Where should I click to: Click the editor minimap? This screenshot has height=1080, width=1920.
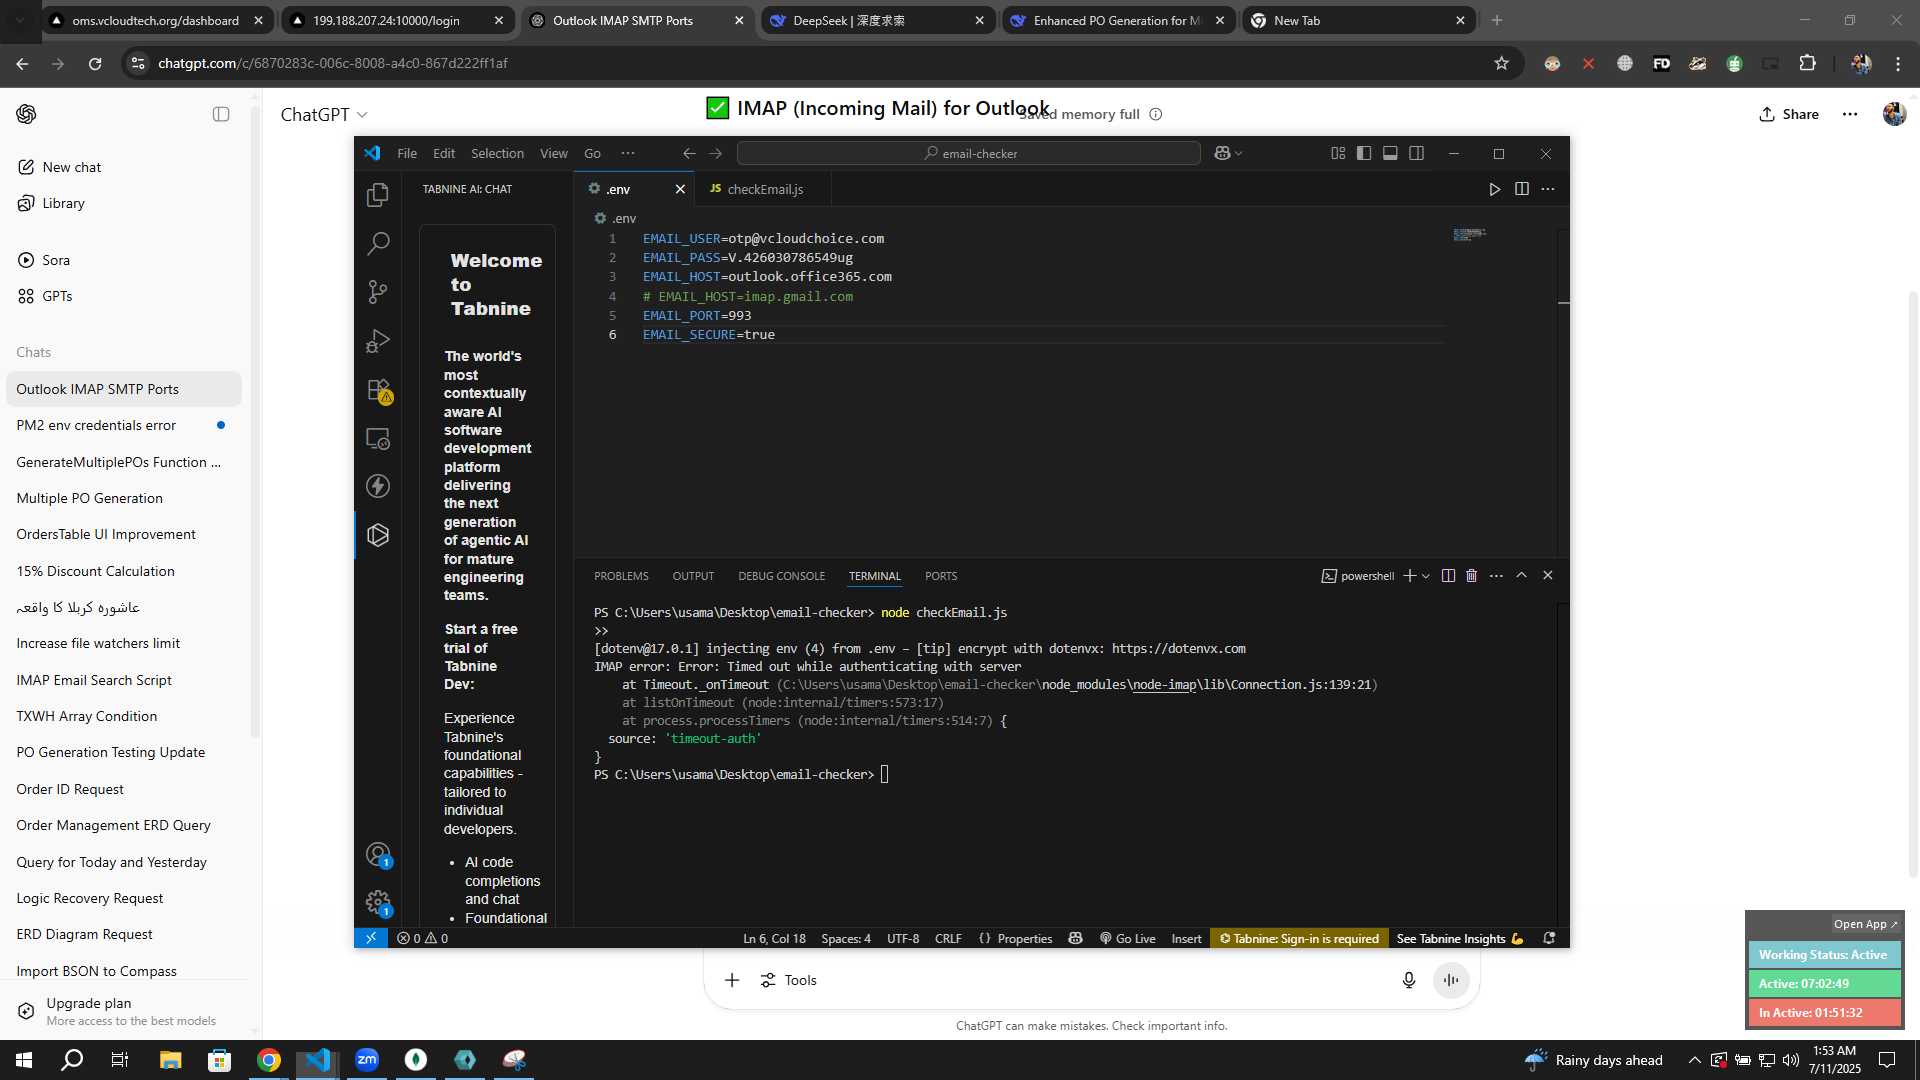click(x=1469, y=234)
